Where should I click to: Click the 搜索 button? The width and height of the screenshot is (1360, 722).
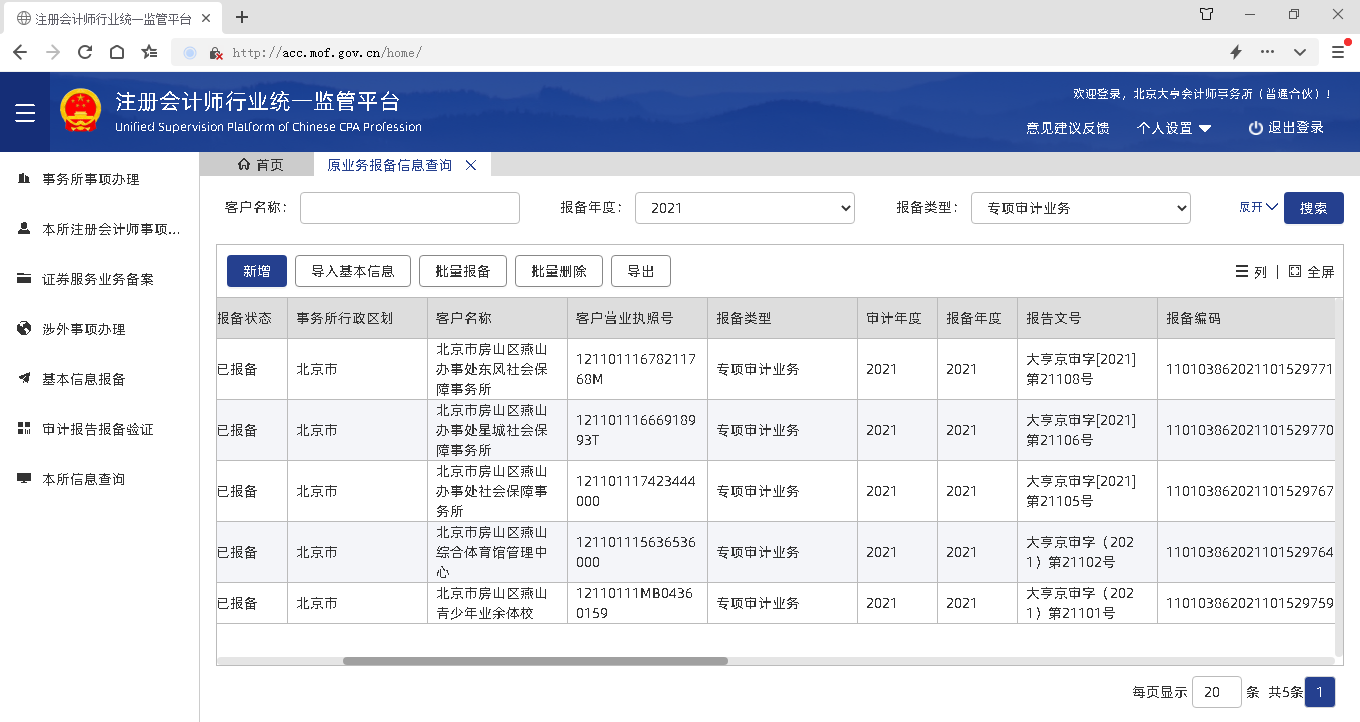click(1313, 208)
